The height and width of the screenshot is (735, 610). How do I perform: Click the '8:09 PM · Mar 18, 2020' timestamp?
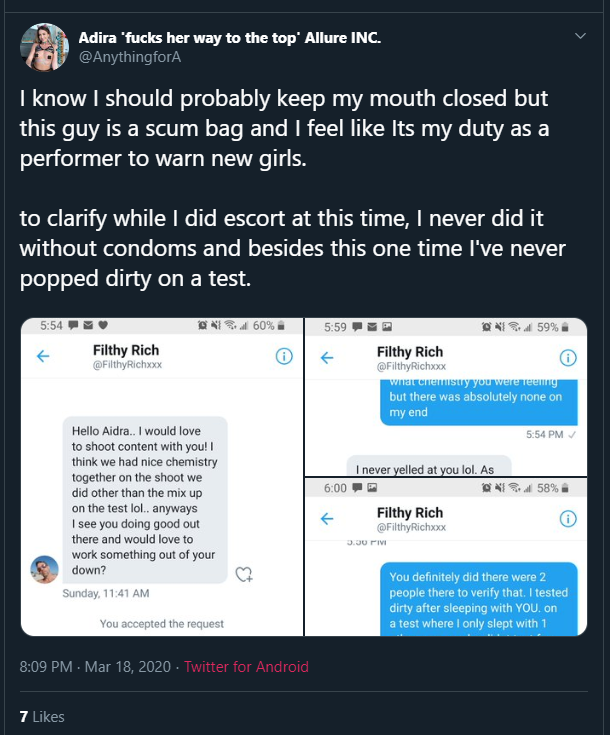coord(96,666)
